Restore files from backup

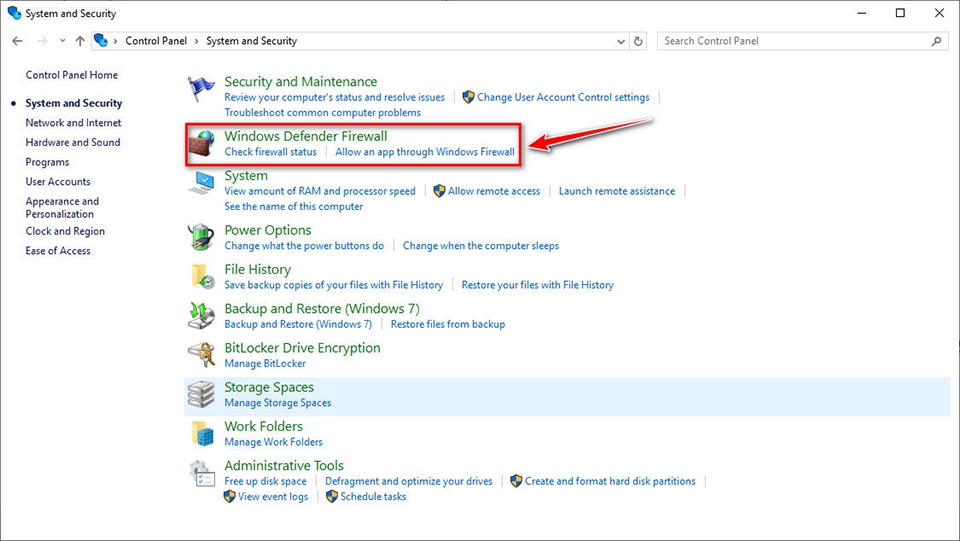click(448, 324)
